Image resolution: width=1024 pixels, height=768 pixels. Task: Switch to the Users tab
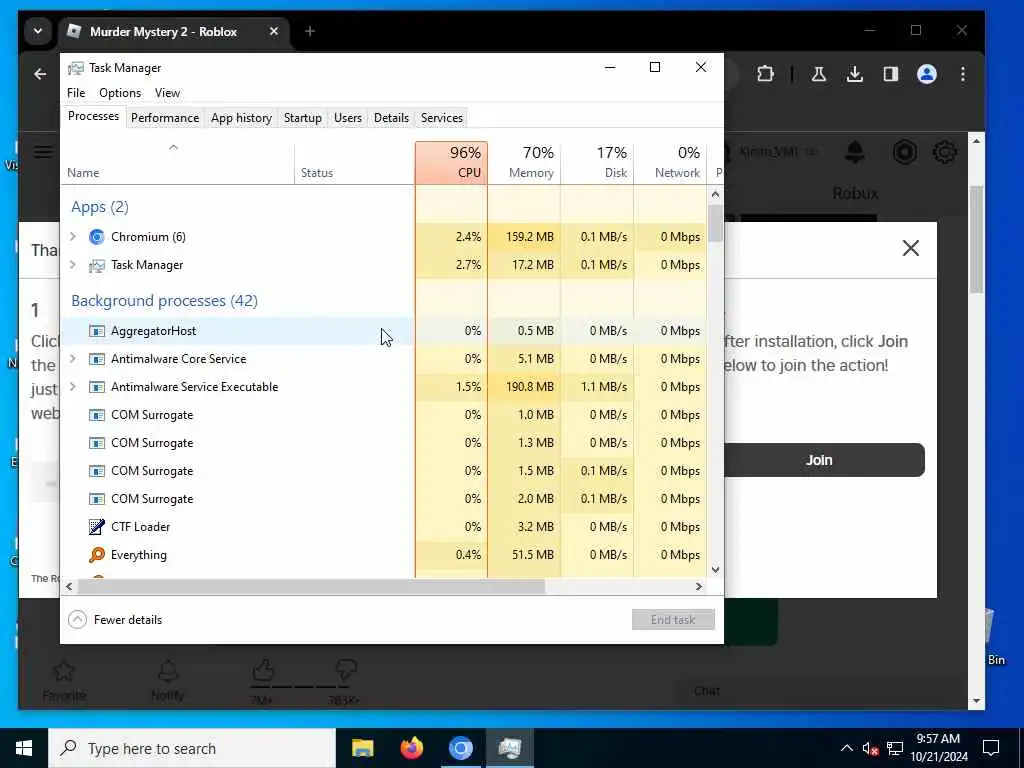pyautogui.click(x=347, y=118)
